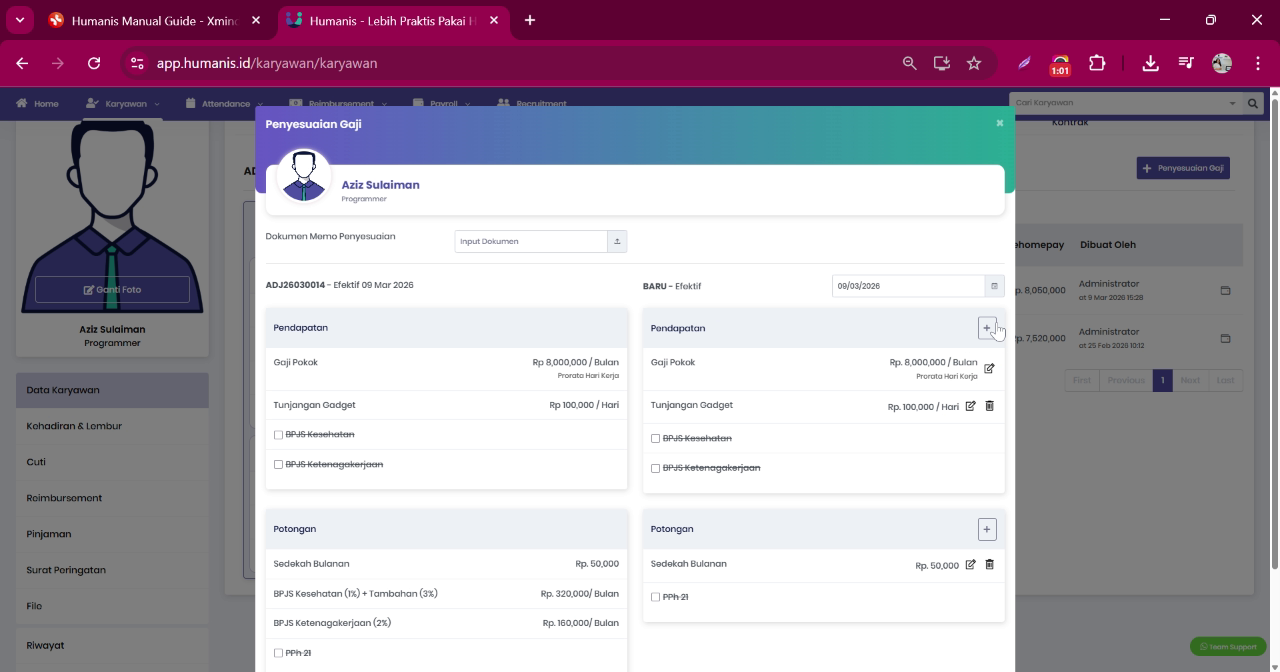Open the calendar picker for effective date
Screen dimensions: 1280x672
click(994, 286)
